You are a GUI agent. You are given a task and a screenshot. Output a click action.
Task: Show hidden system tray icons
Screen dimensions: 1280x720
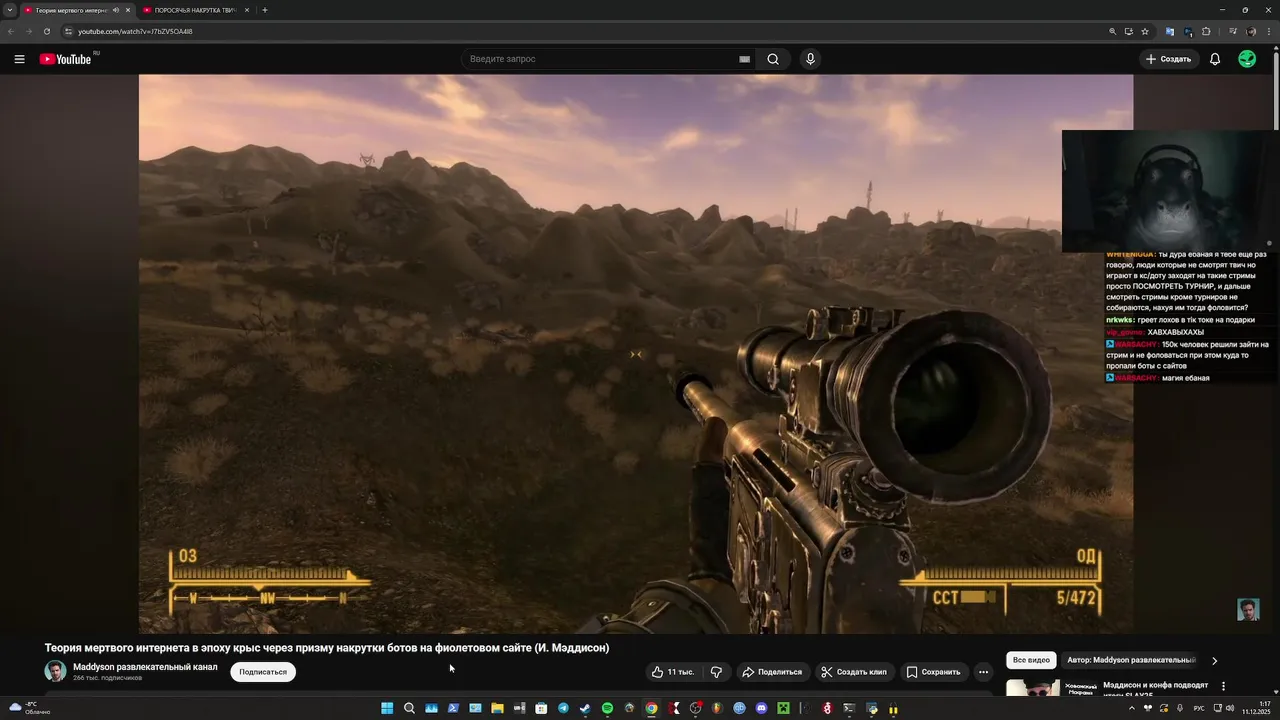pos(1132,708)
